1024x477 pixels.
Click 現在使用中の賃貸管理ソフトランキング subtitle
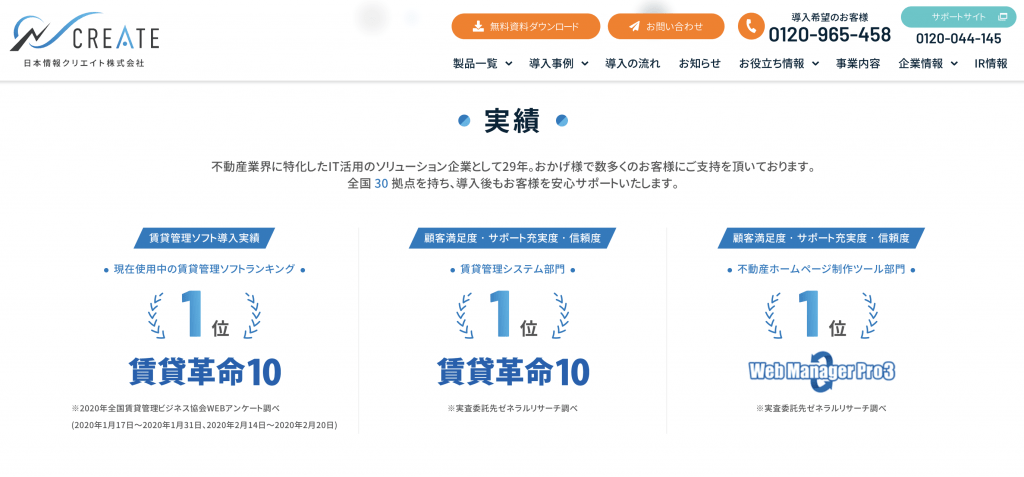[204, 269]
